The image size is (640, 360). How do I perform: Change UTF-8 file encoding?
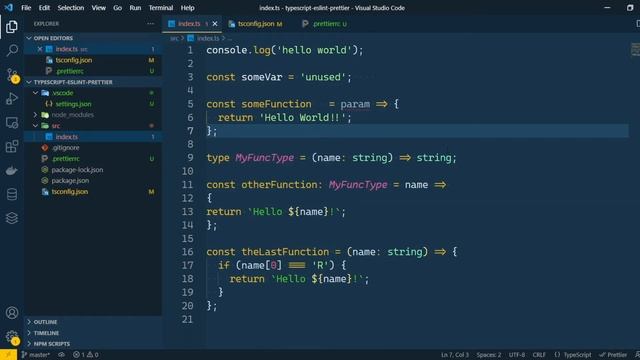click(x=517, y=355)
